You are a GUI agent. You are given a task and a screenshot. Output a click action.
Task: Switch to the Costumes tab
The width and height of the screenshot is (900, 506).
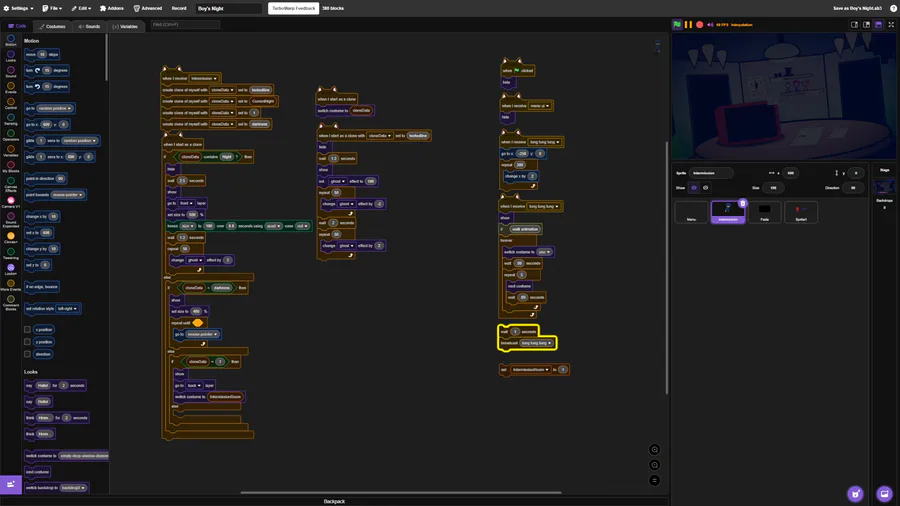tap(52, 26)
